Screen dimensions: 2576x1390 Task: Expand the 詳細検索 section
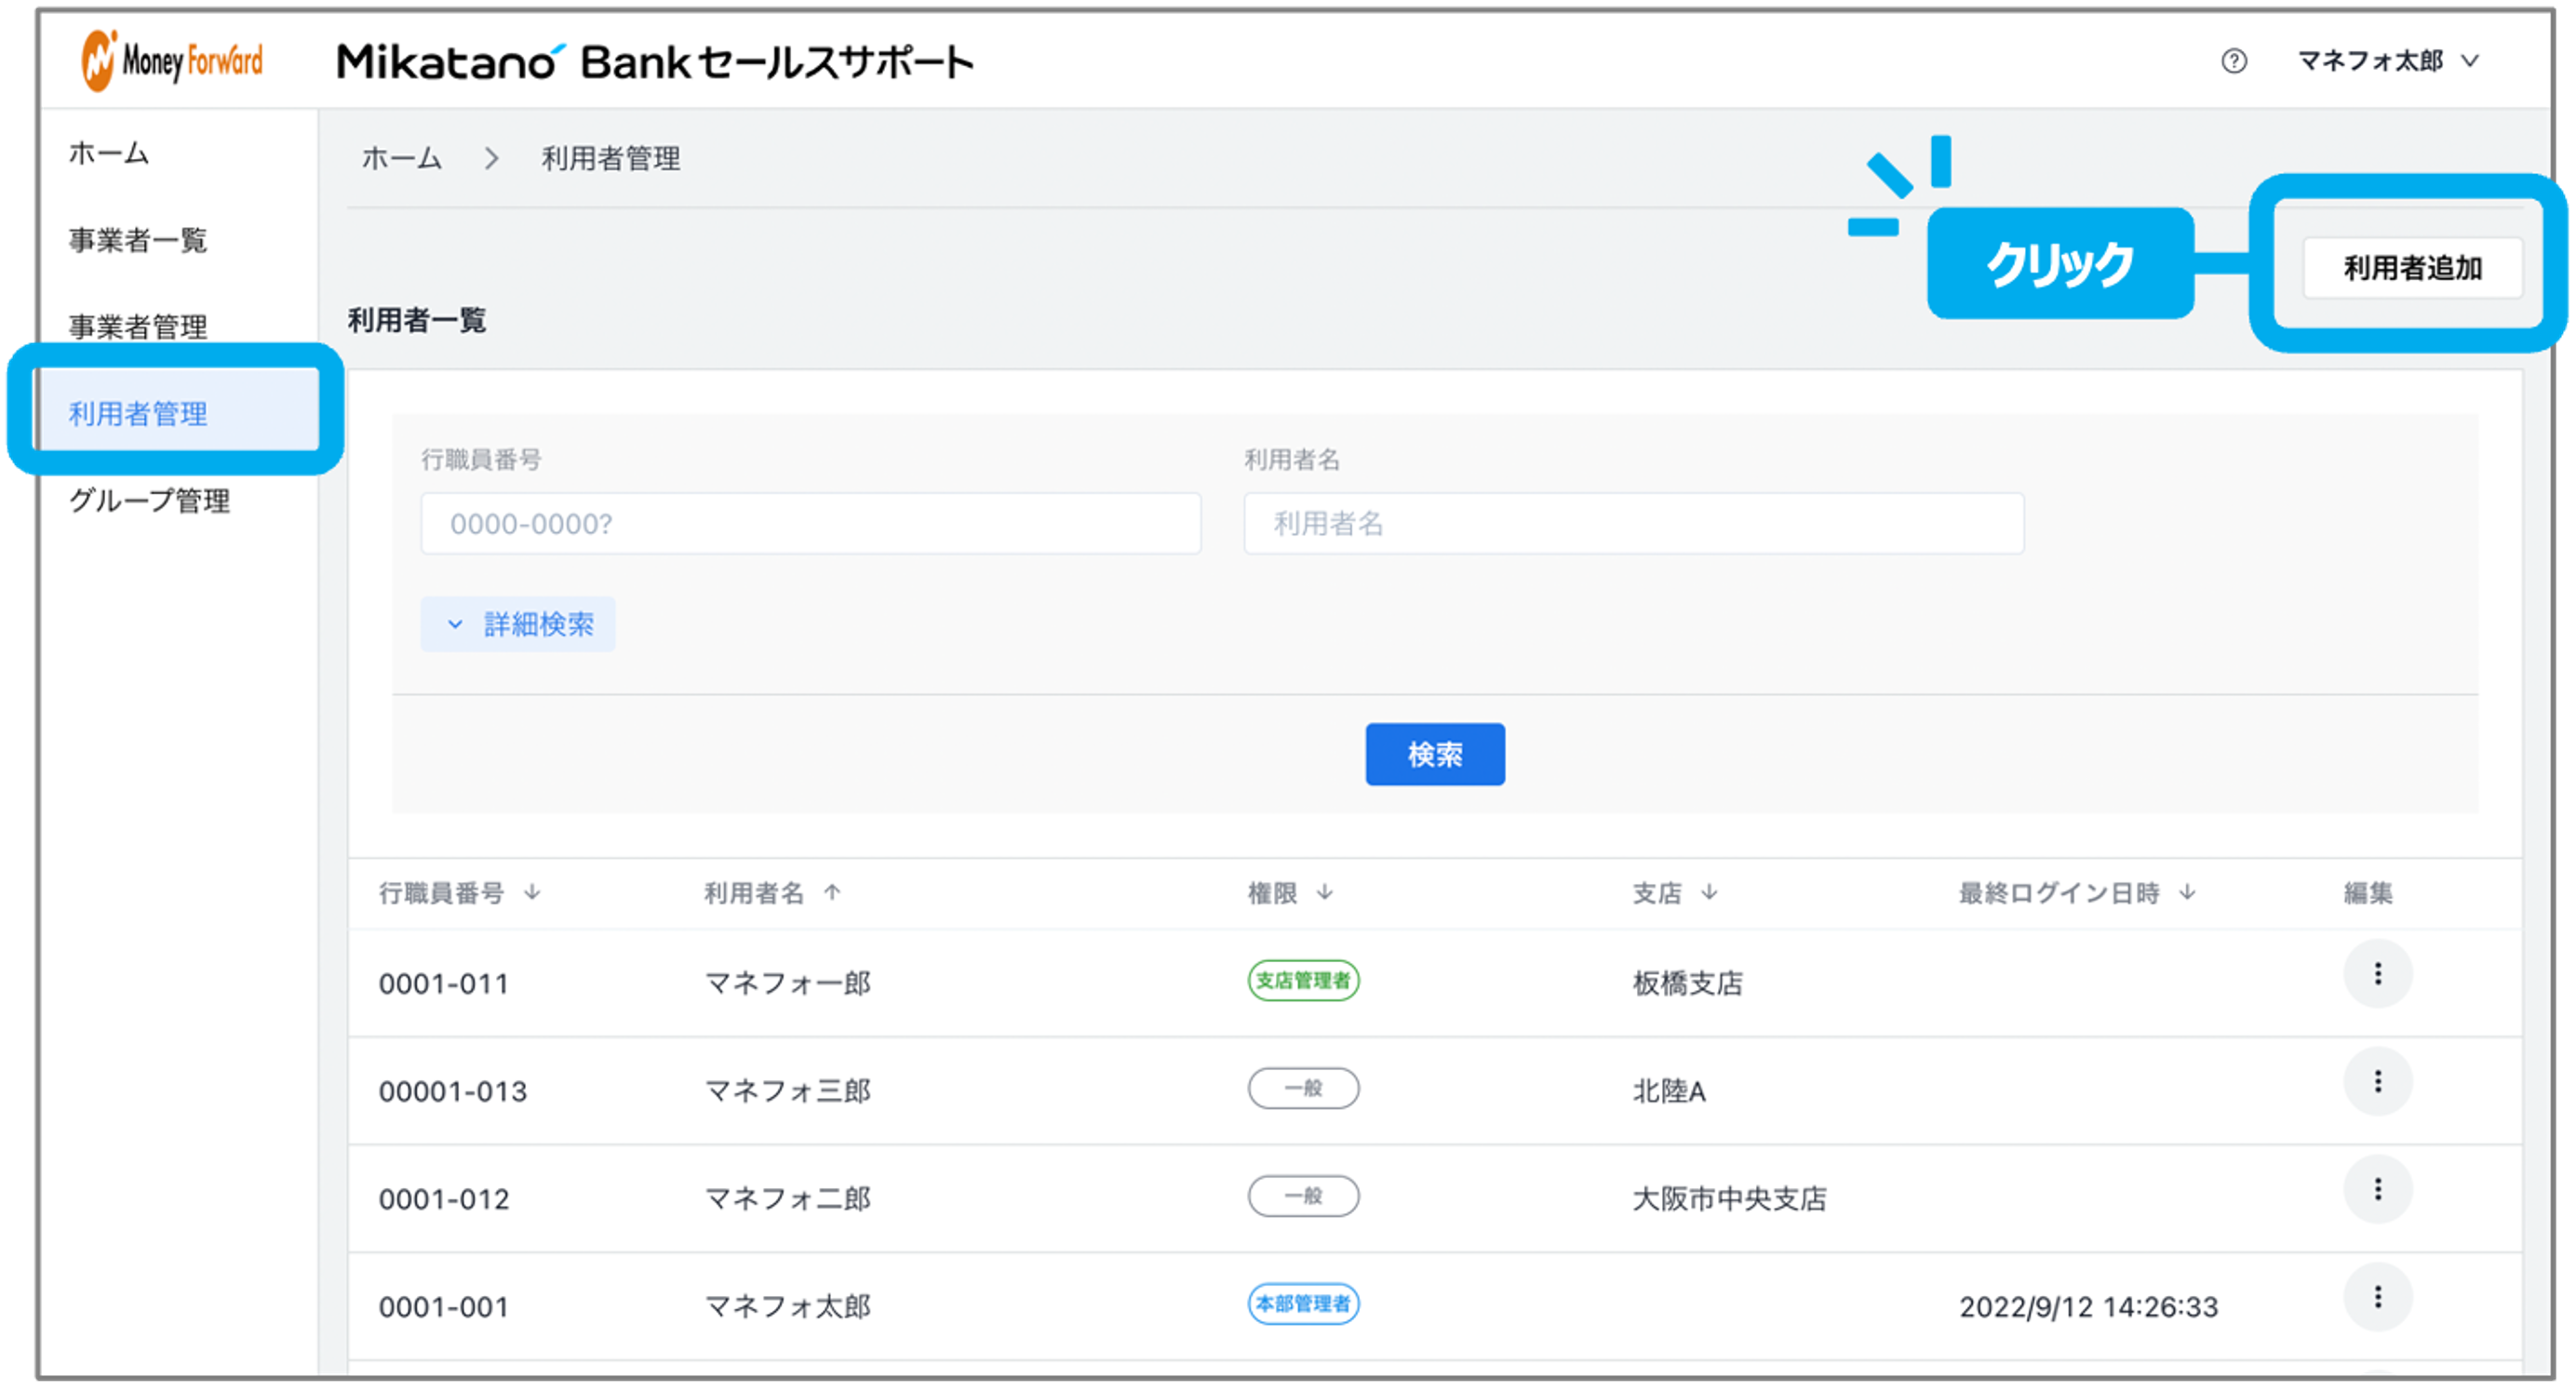(518, 624)
